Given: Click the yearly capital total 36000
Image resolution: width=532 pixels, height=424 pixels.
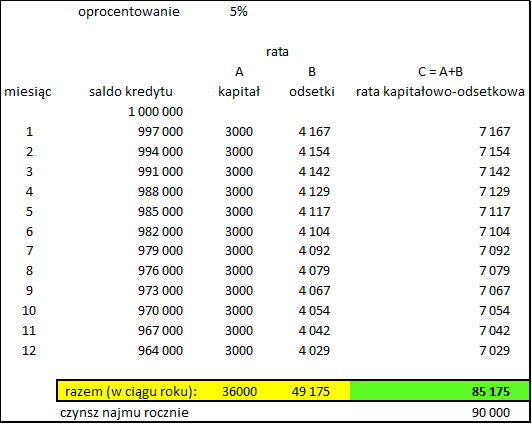Looking at the screenshot, I should pyautogui.click(x=240, y=391).
